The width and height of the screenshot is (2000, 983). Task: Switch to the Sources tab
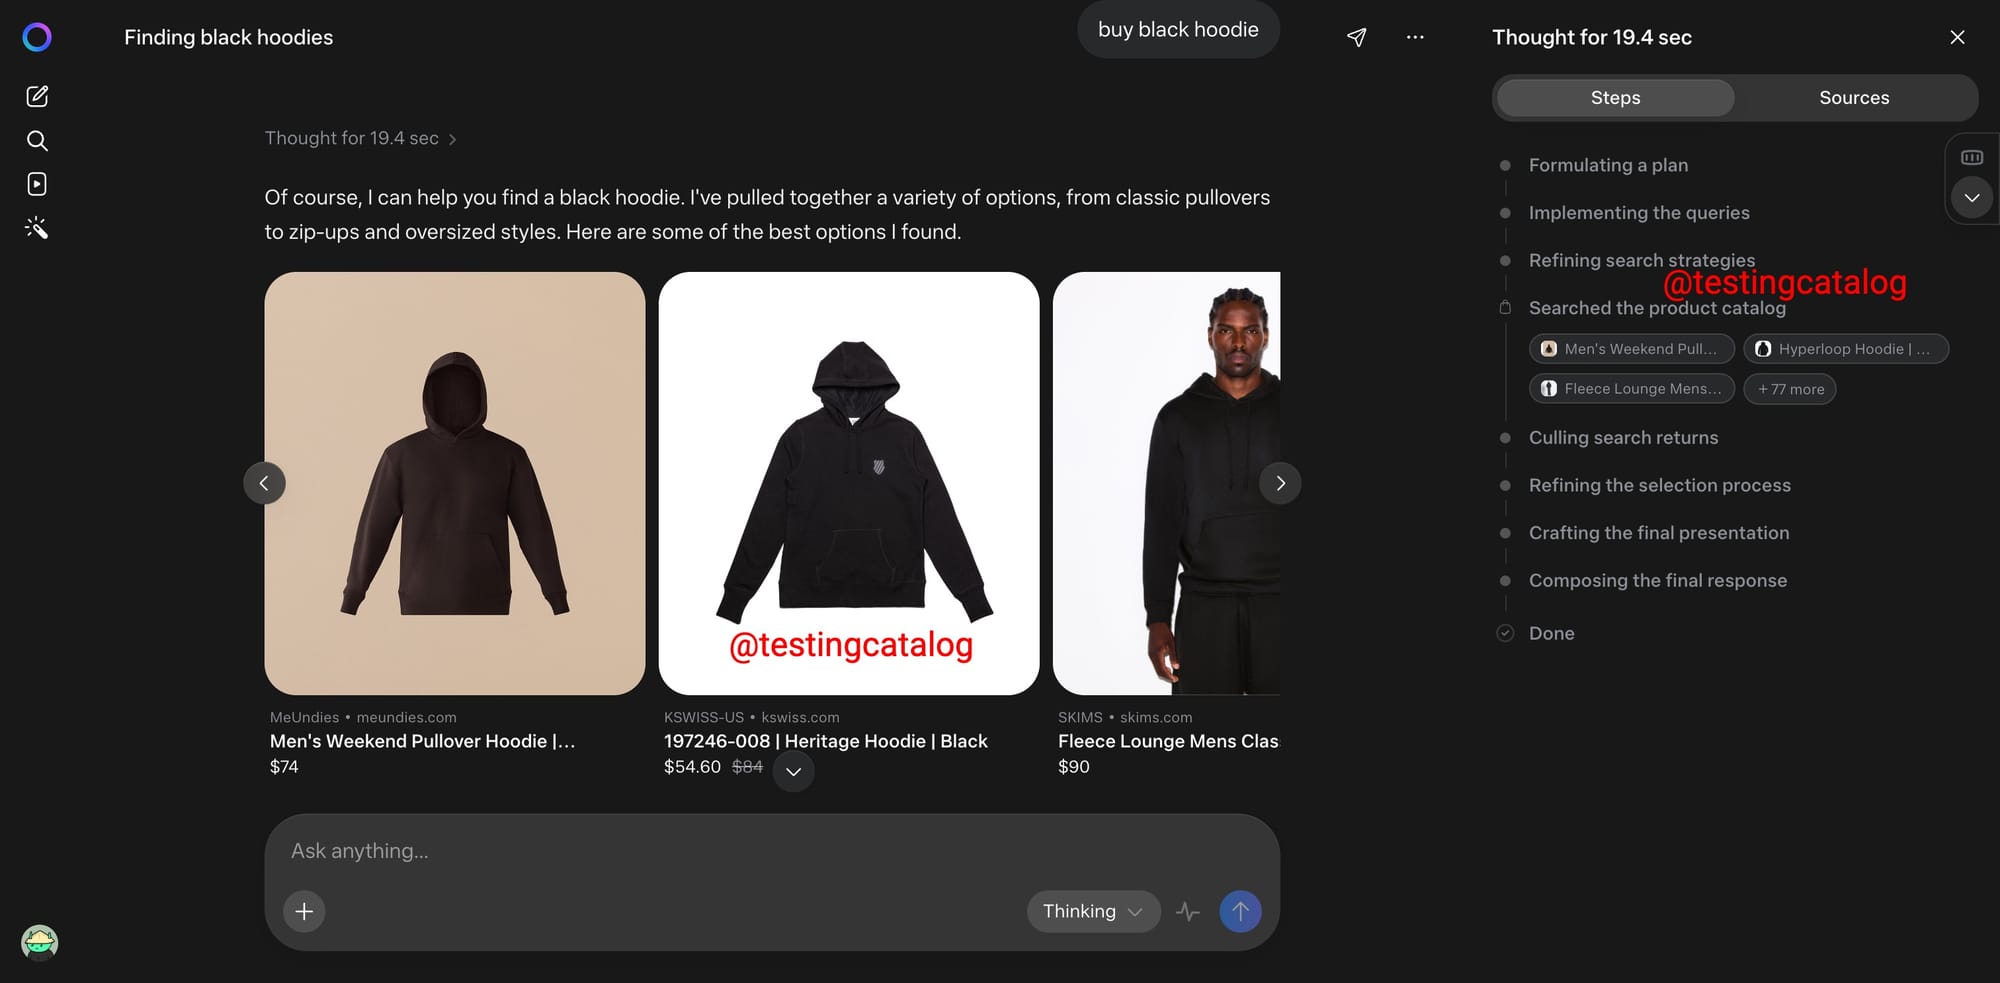click(x=1854, y=97)
